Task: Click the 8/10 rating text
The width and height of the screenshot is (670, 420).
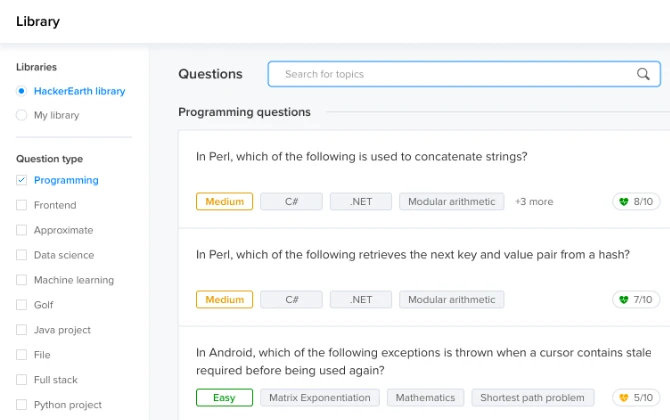Action: [643, 202]
